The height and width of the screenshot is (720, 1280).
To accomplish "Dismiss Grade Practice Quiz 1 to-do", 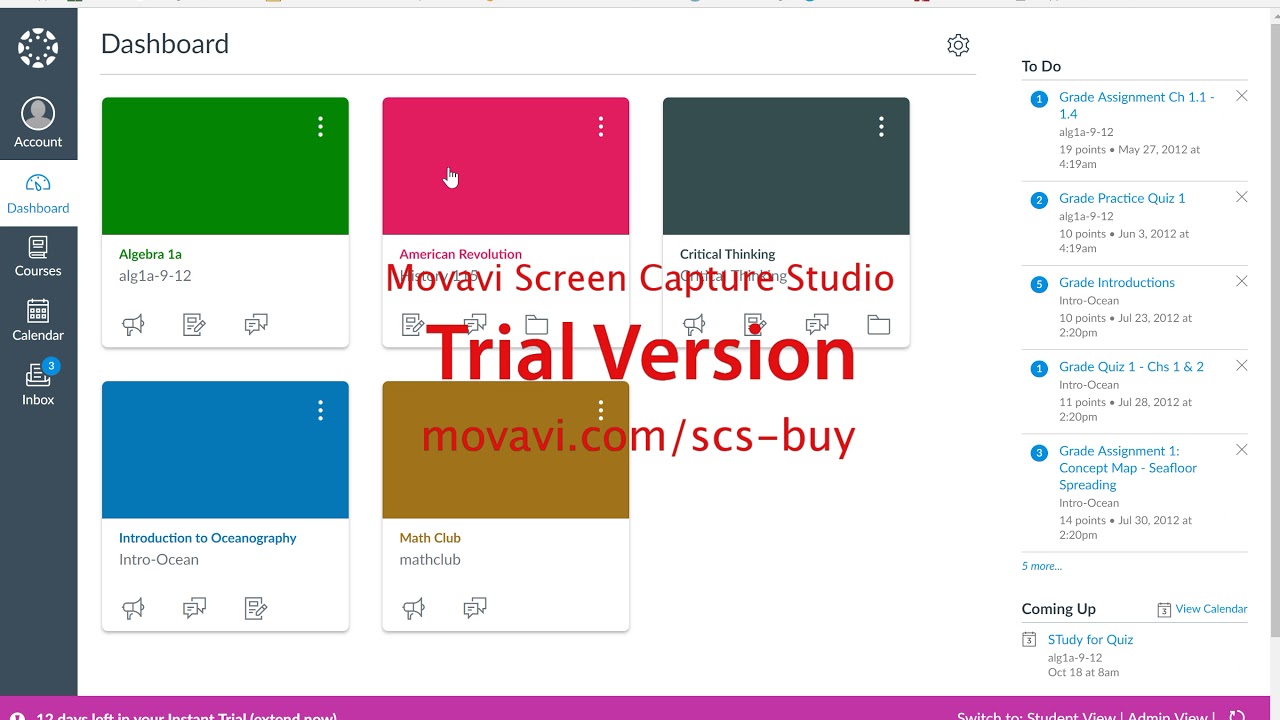I will 1241,197.
